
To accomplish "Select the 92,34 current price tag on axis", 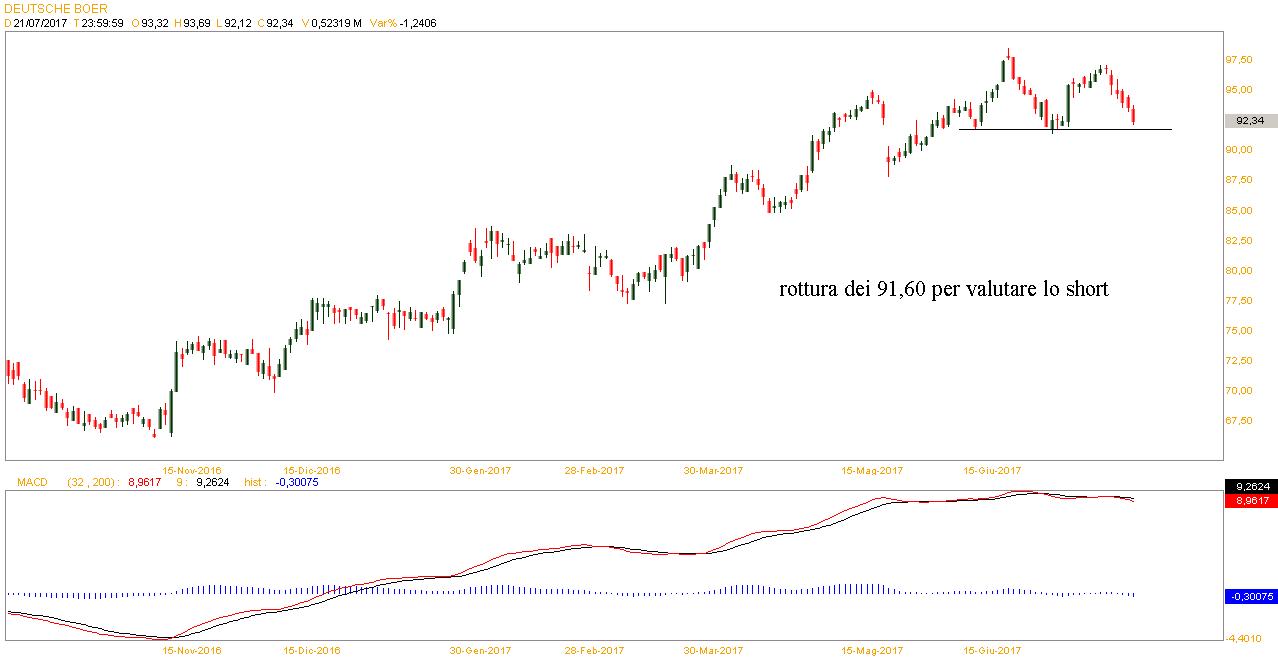I will pyautogui.click(x=1250, y=121).
